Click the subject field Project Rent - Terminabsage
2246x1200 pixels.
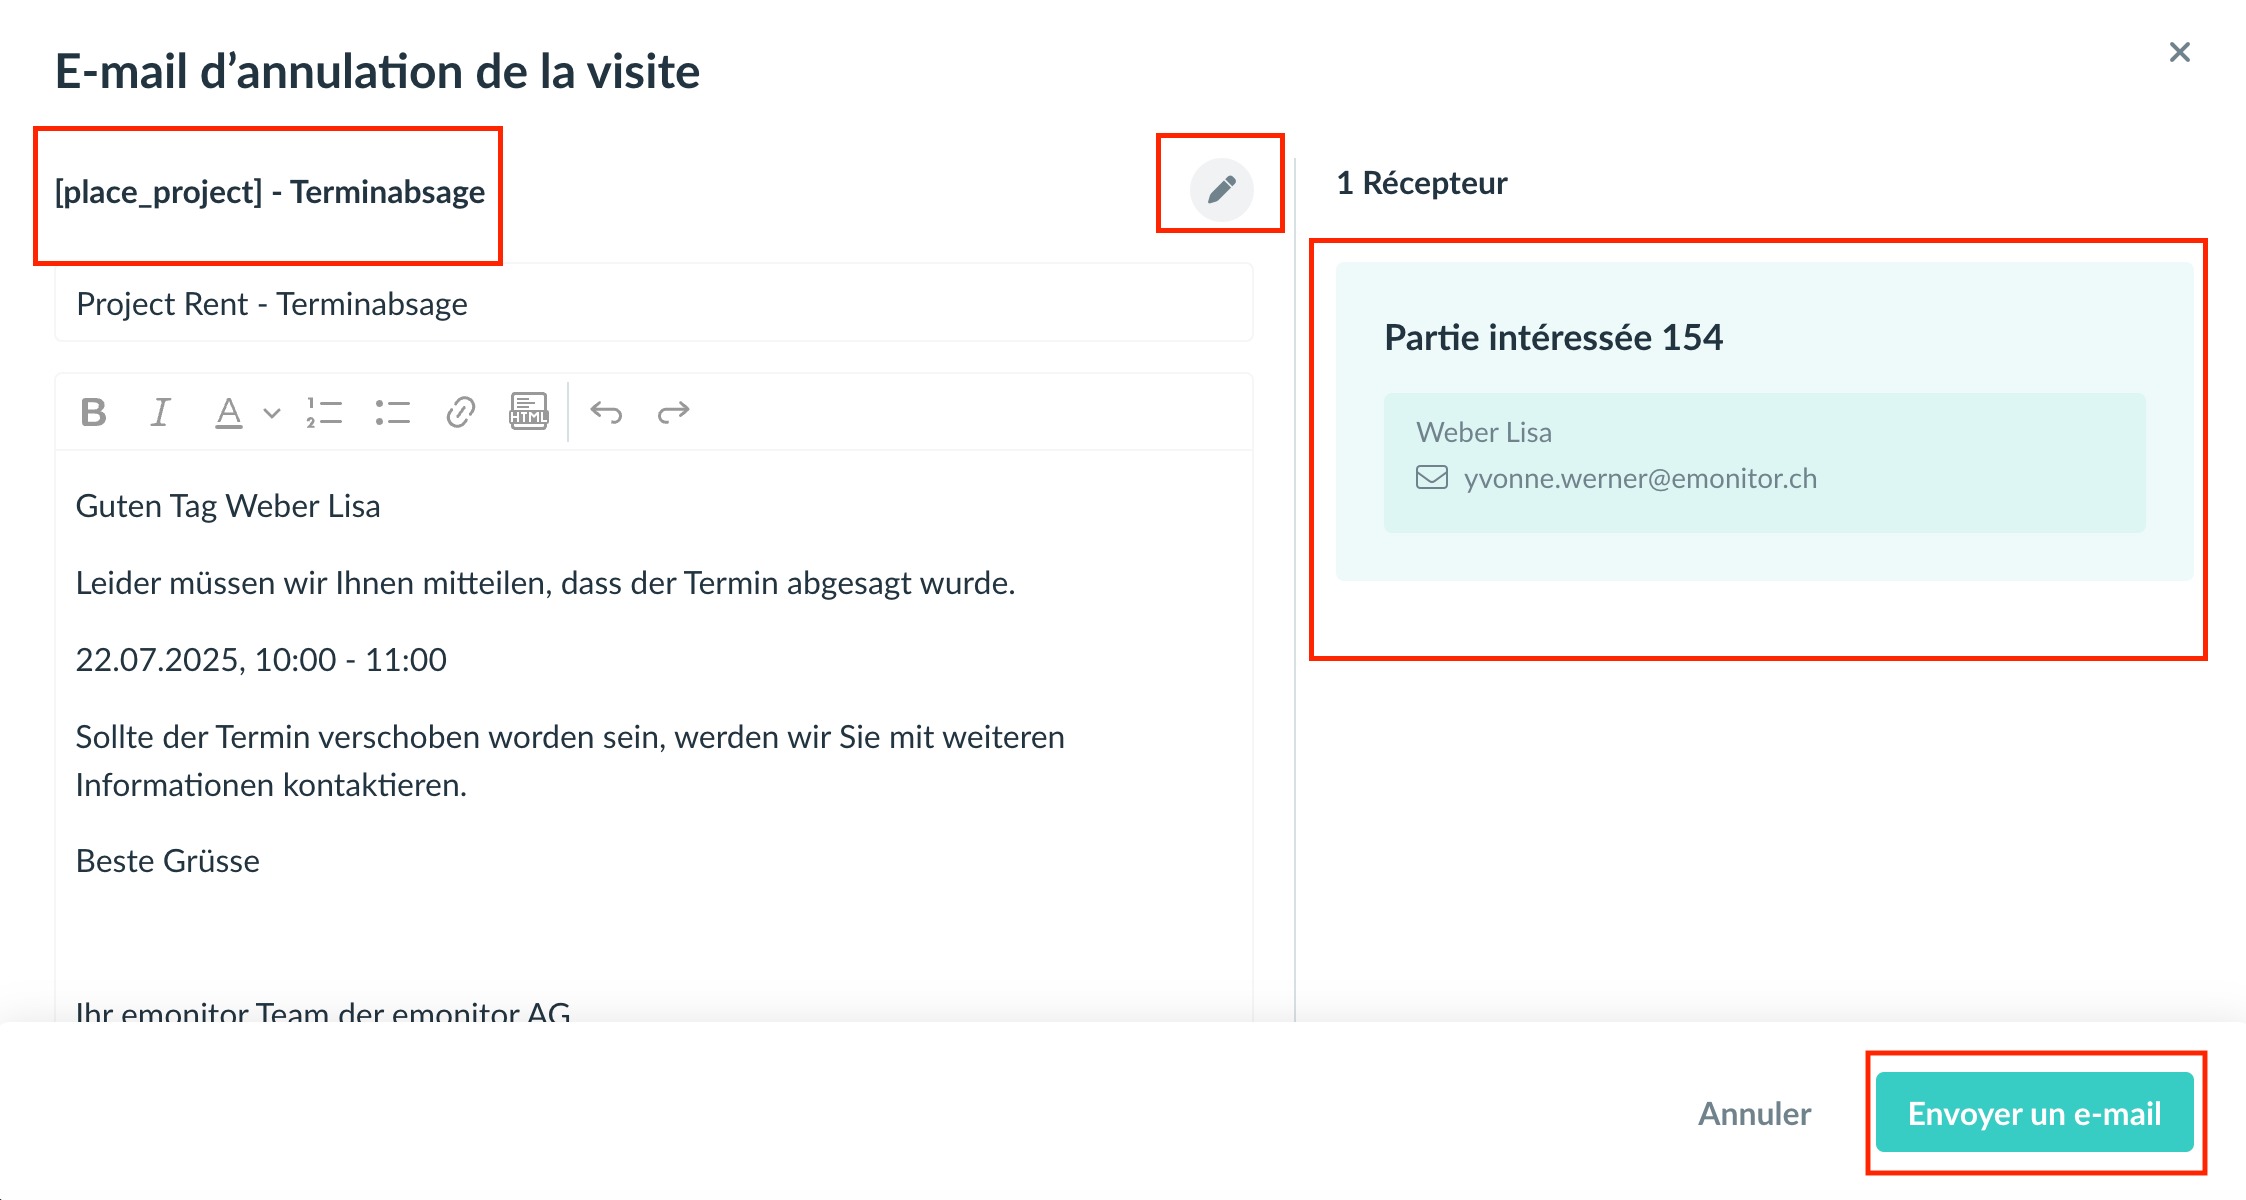(x=652, y=304)
